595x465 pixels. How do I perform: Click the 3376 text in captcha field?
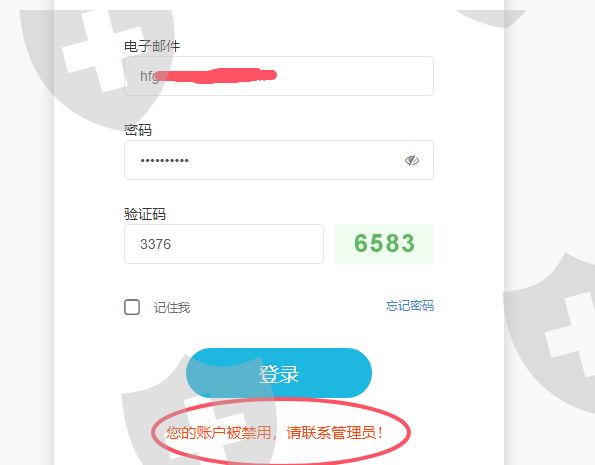[x=156, y=244]
